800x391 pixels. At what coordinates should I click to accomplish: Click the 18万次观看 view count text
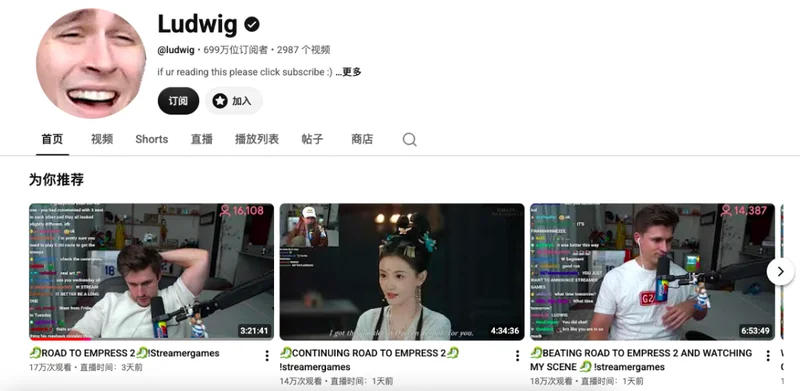click(x=551, y=381)
